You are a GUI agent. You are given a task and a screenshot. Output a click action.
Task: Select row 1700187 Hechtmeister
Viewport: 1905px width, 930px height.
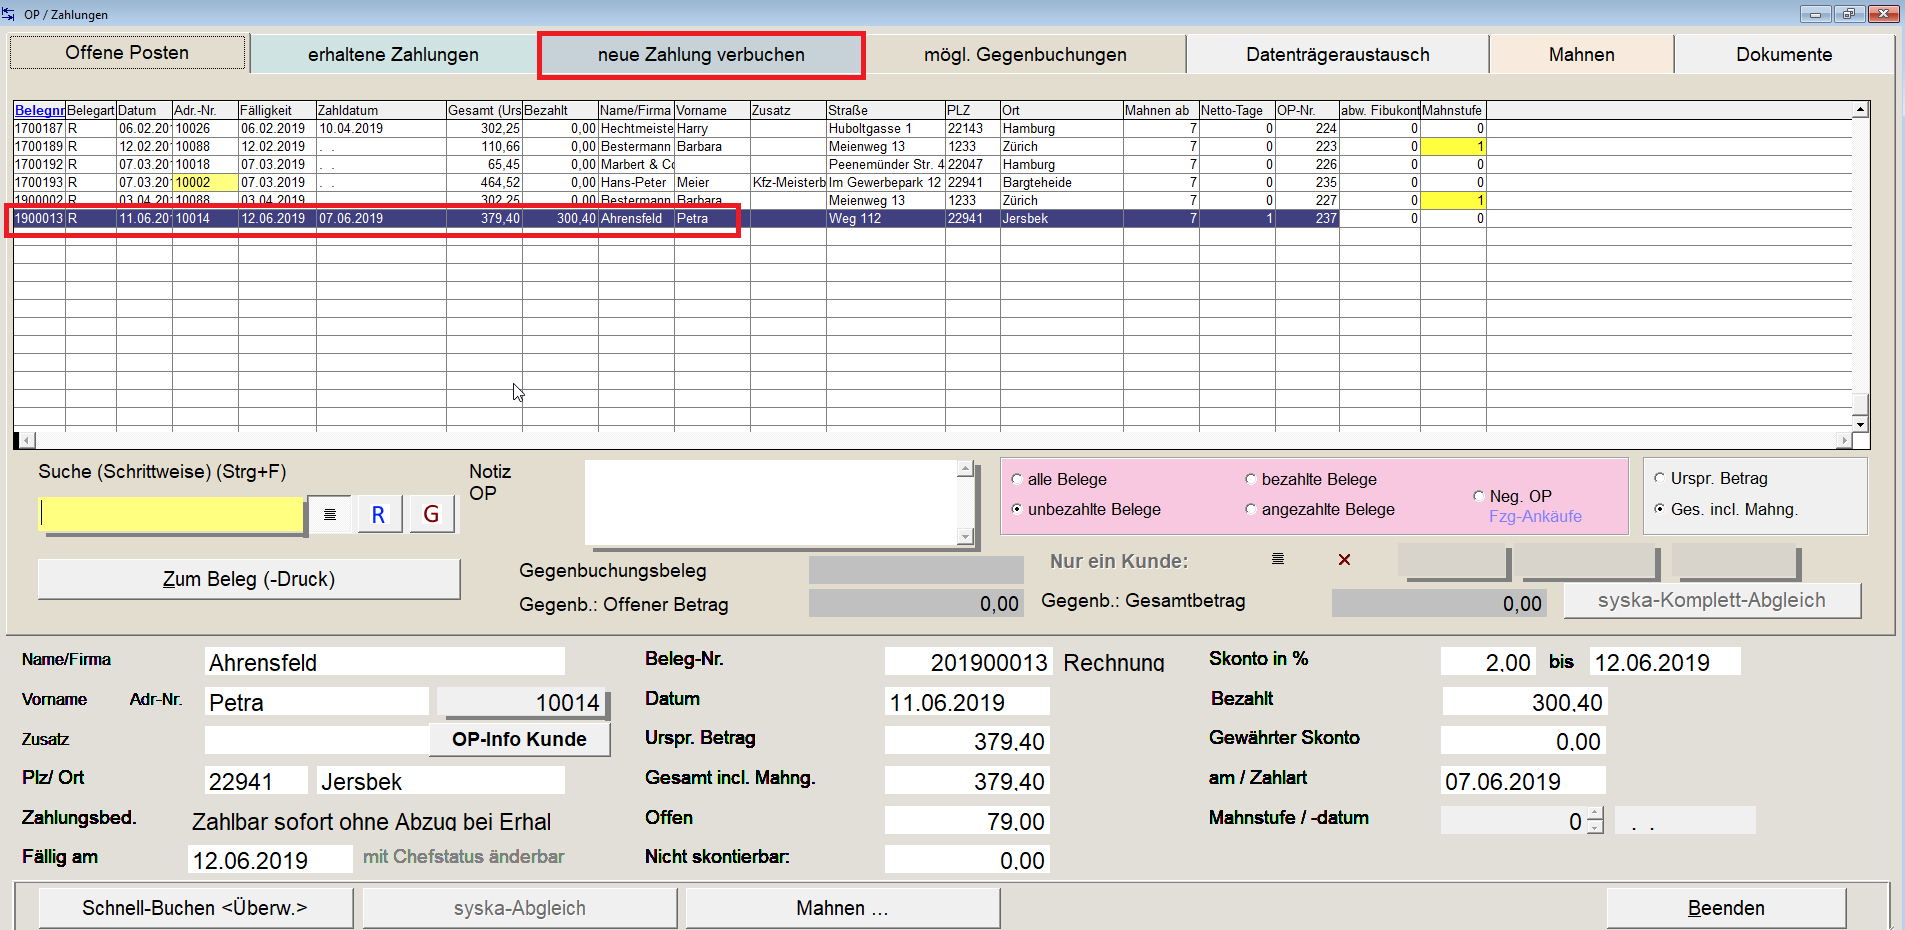(750, 128)
